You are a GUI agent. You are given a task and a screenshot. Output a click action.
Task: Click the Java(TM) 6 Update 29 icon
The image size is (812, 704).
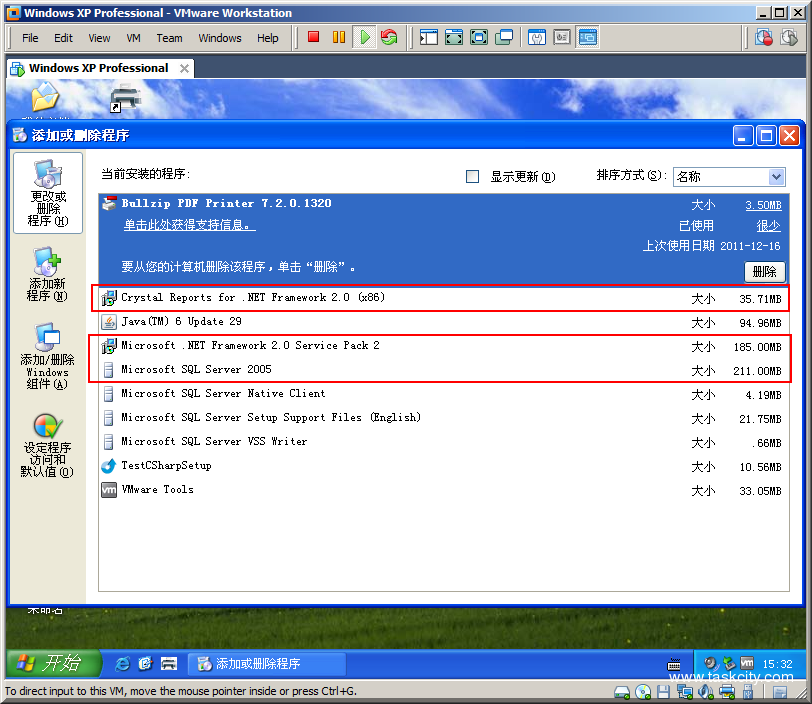coord(109,322)
